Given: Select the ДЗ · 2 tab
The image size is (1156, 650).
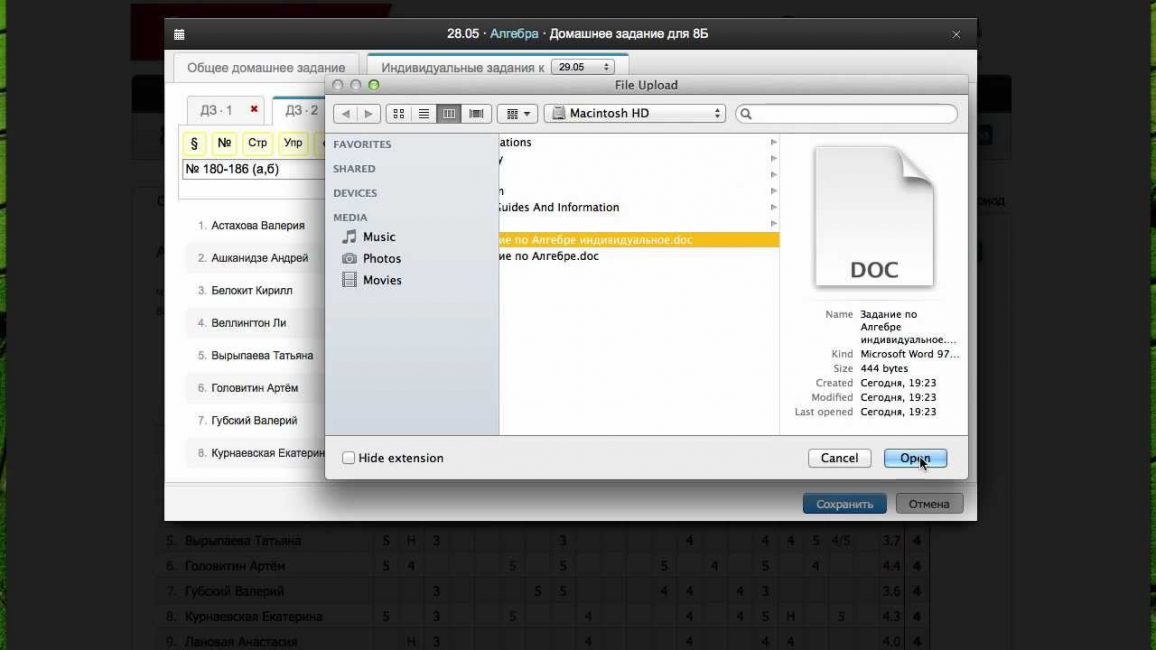Looking at the screenshot, I should (x=302, y=110).
